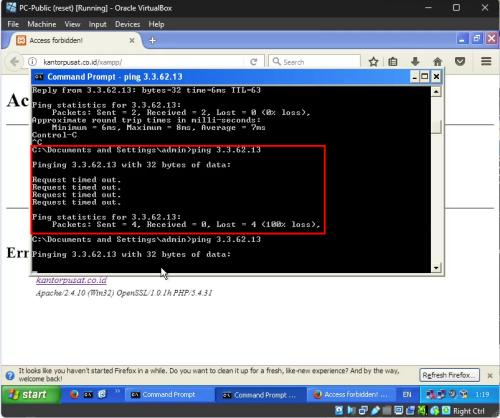Bookmark this page with the star icon
This screenshot has width=500, height=418.
click(373, 62)
